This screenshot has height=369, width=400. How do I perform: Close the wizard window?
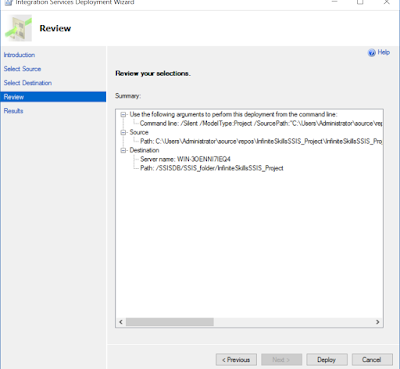coord(386,2)
